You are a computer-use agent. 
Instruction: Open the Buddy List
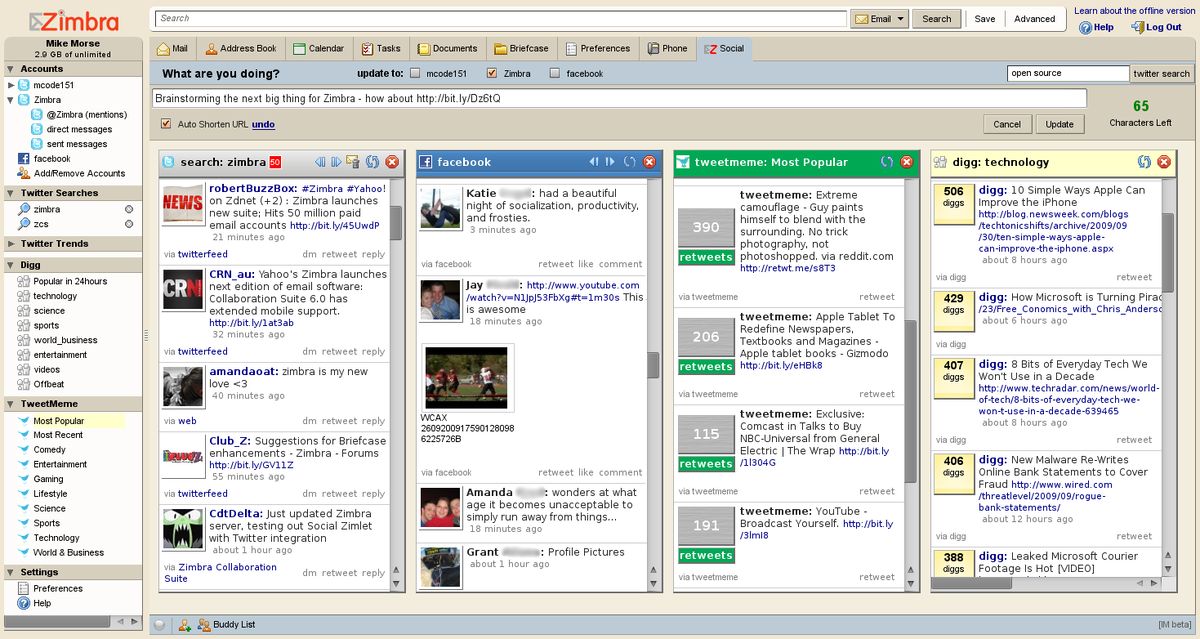(x=225, y=625)
